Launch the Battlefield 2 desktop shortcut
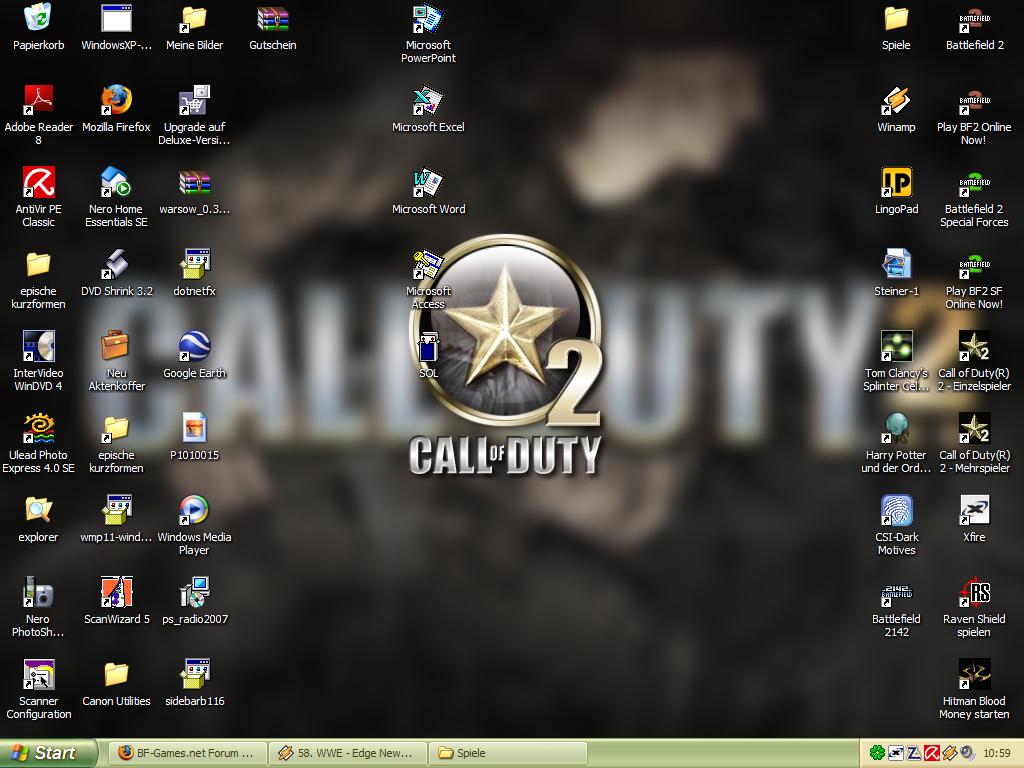Screen dimensions: 1024x768 [974, 18]
